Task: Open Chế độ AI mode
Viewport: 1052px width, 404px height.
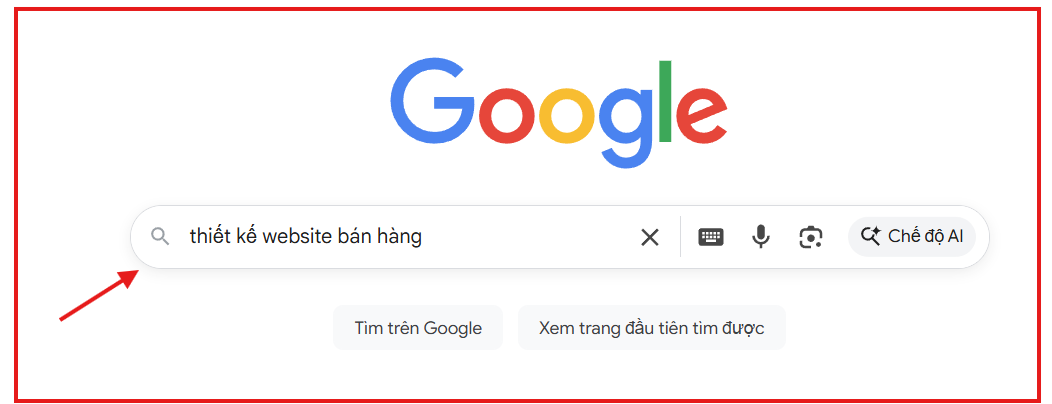Action: (x=912, y=237)
